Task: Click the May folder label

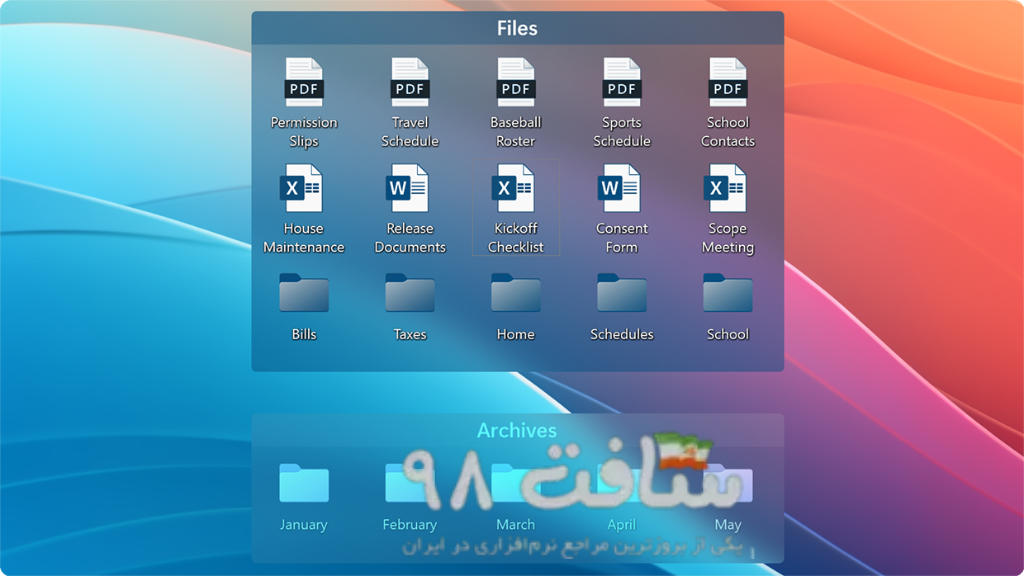Action: (728, 524)
